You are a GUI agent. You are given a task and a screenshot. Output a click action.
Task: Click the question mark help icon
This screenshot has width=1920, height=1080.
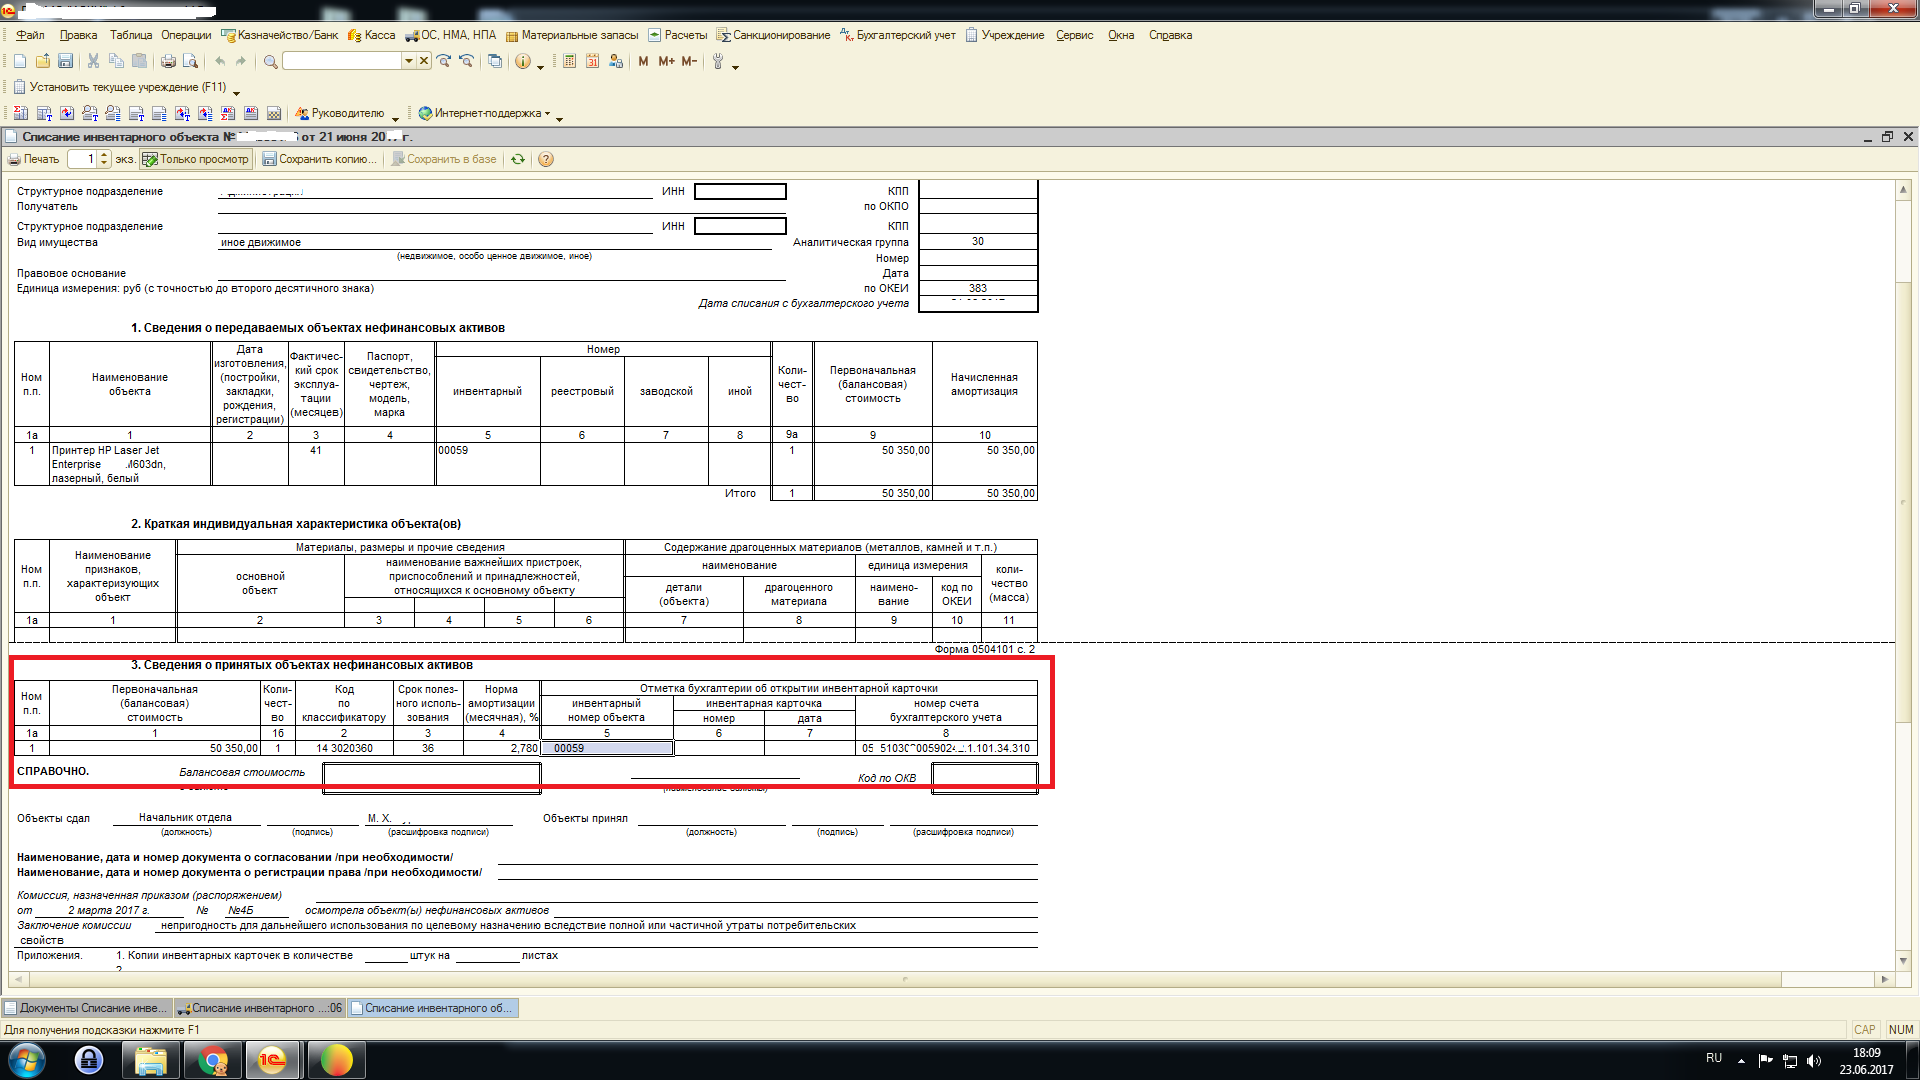pyautogui.click(x=546, y=159)
